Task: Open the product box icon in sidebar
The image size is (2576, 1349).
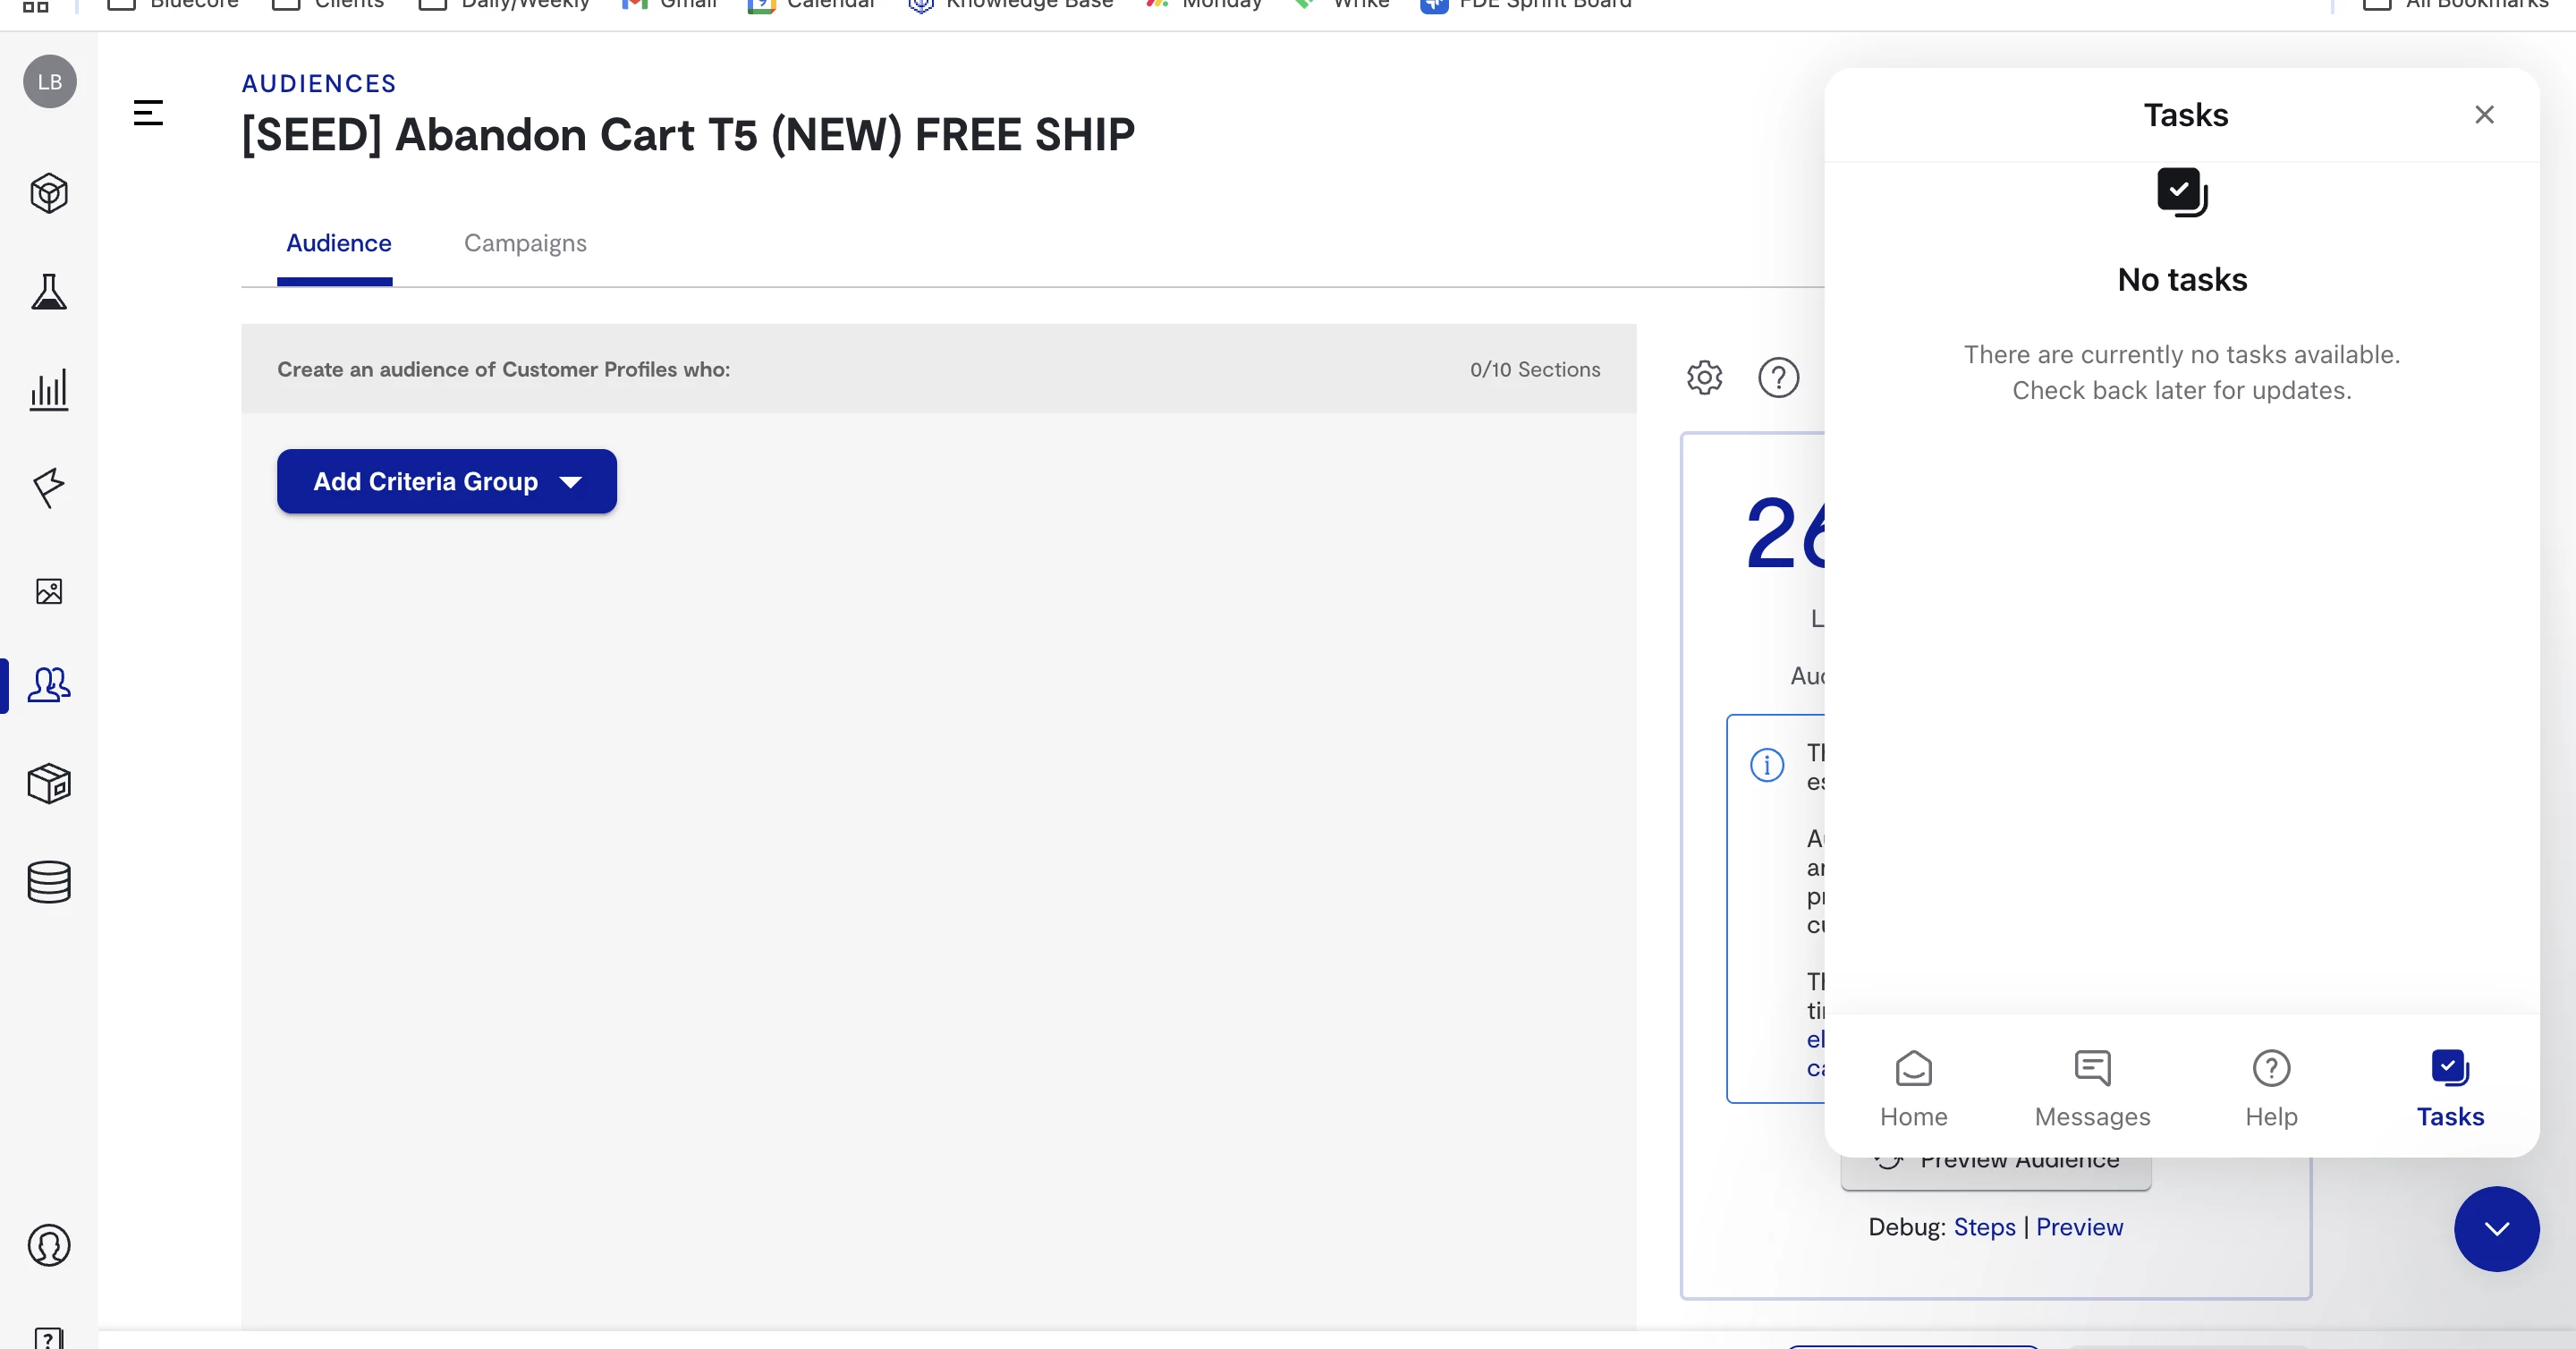Action: click(48, 784)
